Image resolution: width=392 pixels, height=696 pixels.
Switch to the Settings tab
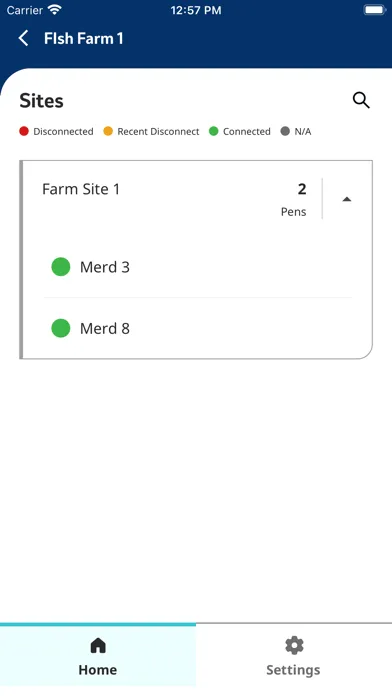[x=293, y=656]
